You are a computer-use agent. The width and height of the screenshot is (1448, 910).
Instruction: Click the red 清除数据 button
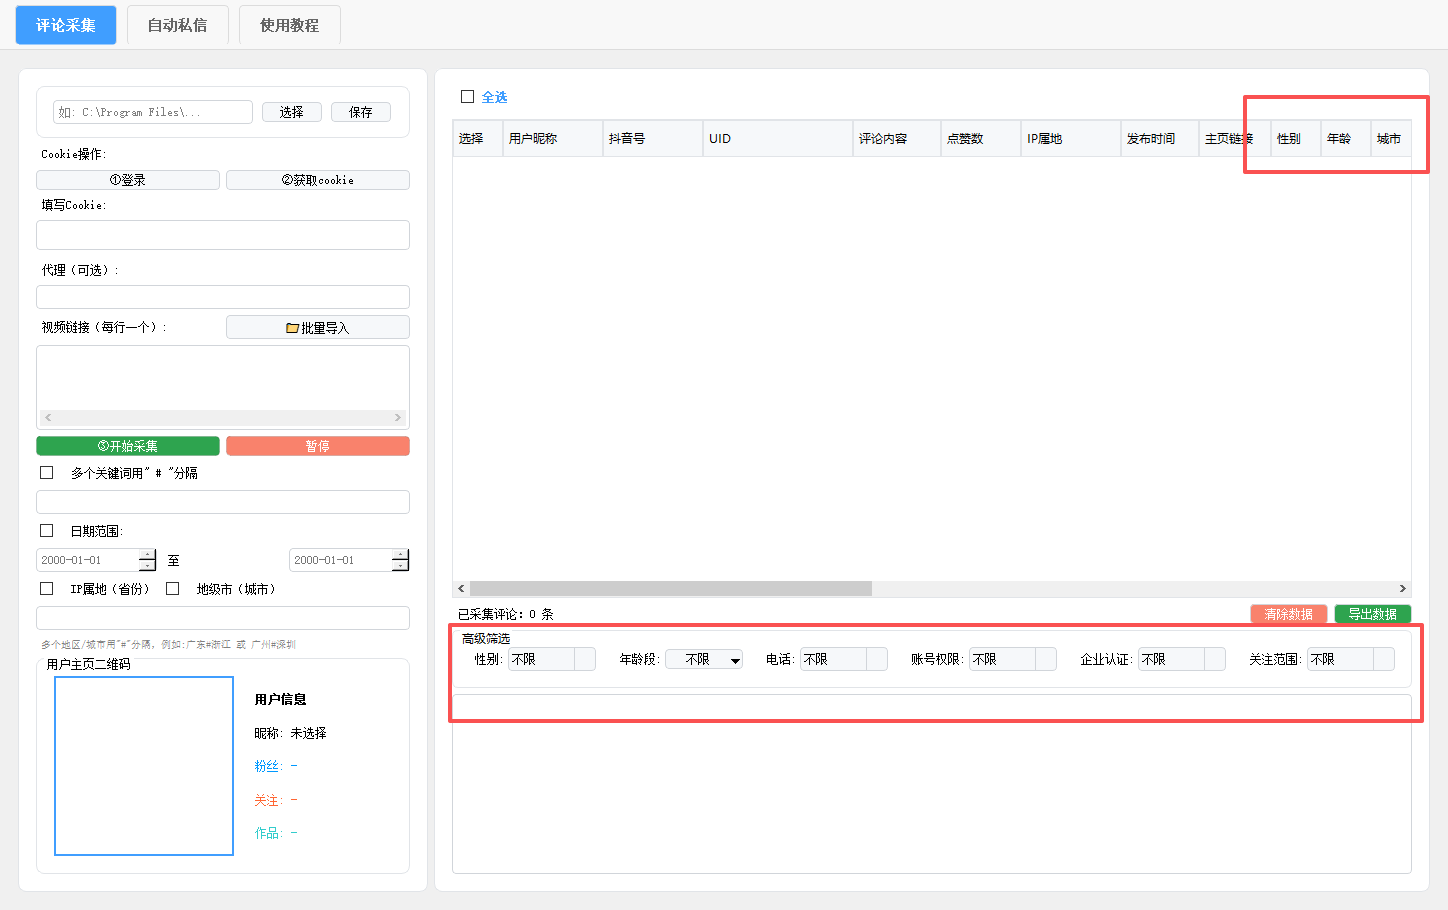coord(1288,614)
